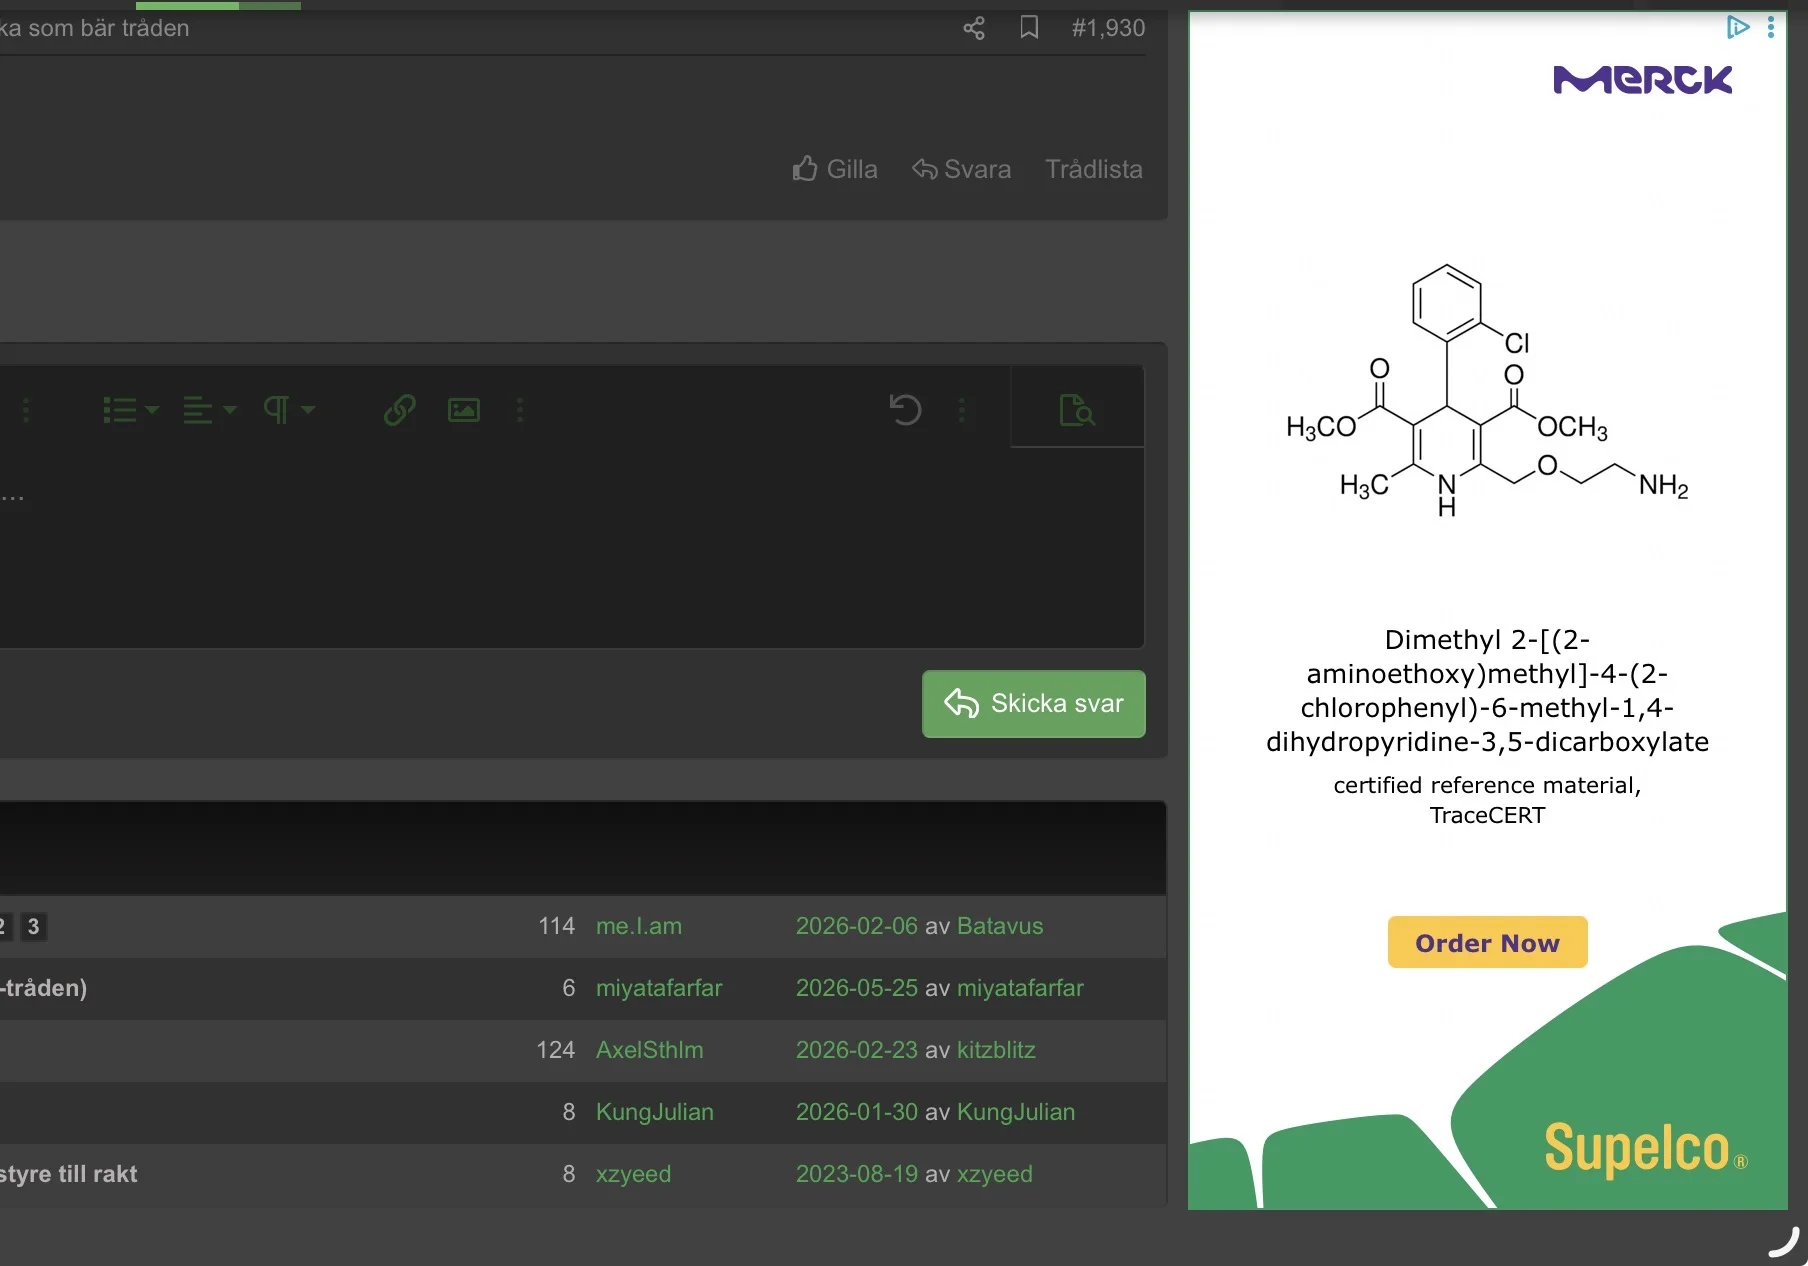This screenshot has width=1808, height=1266.
Task: Open the list formatting dropdown
Action: tap(131, 410)
